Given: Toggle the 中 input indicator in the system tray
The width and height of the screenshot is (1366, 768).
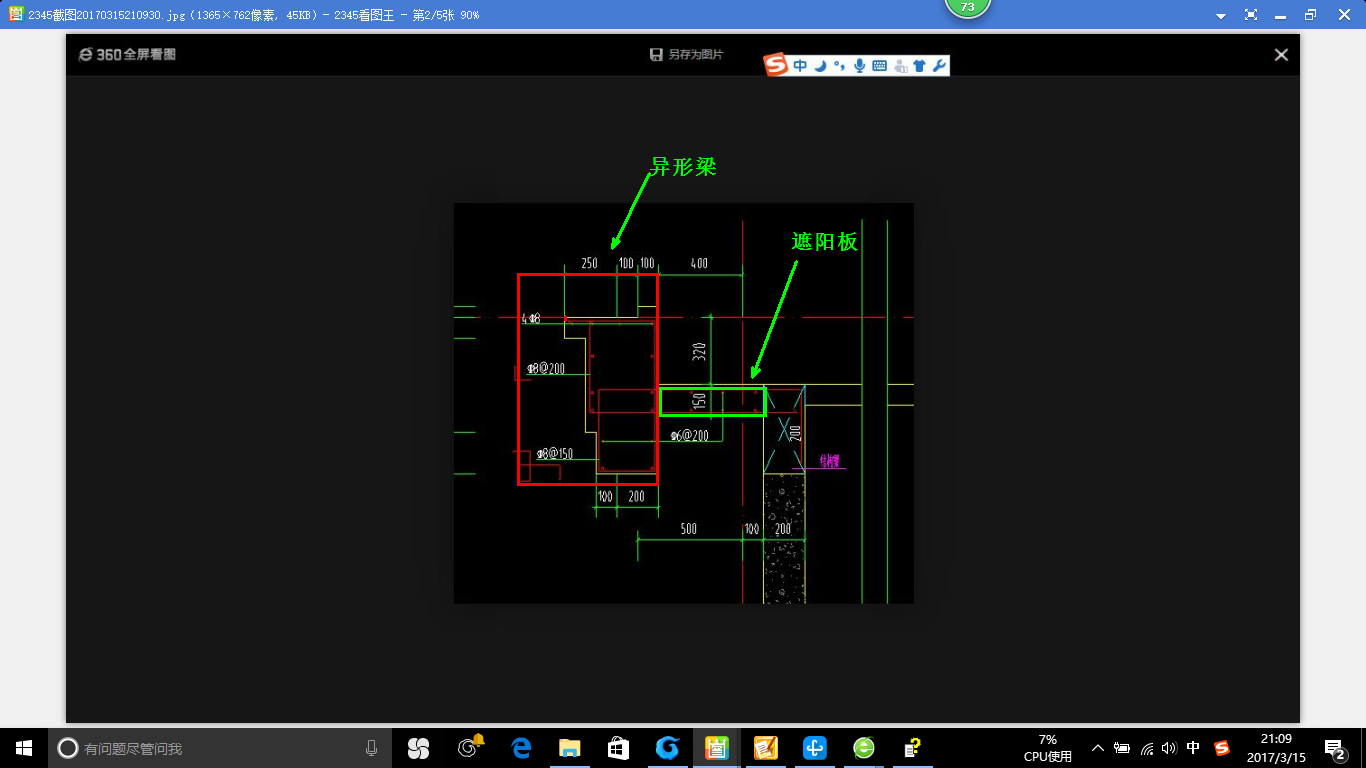Looking at the screenshot, I should [1193, 748].
